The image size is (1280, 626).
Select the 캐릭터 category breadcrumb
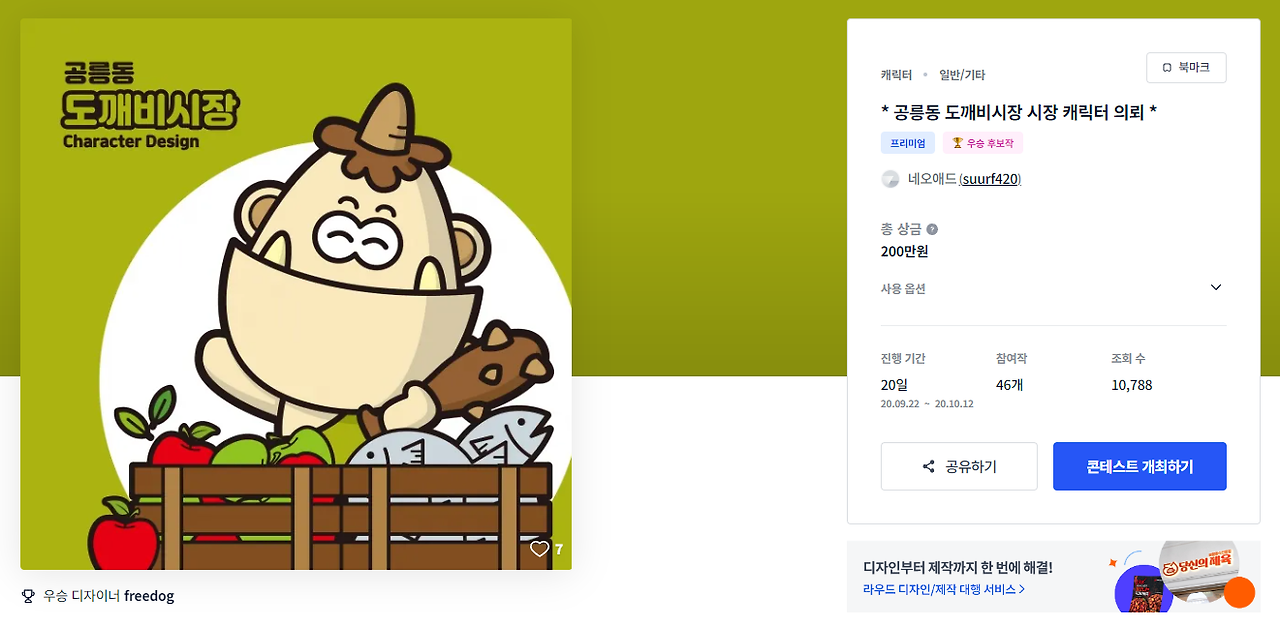click(x=896, y=75)
